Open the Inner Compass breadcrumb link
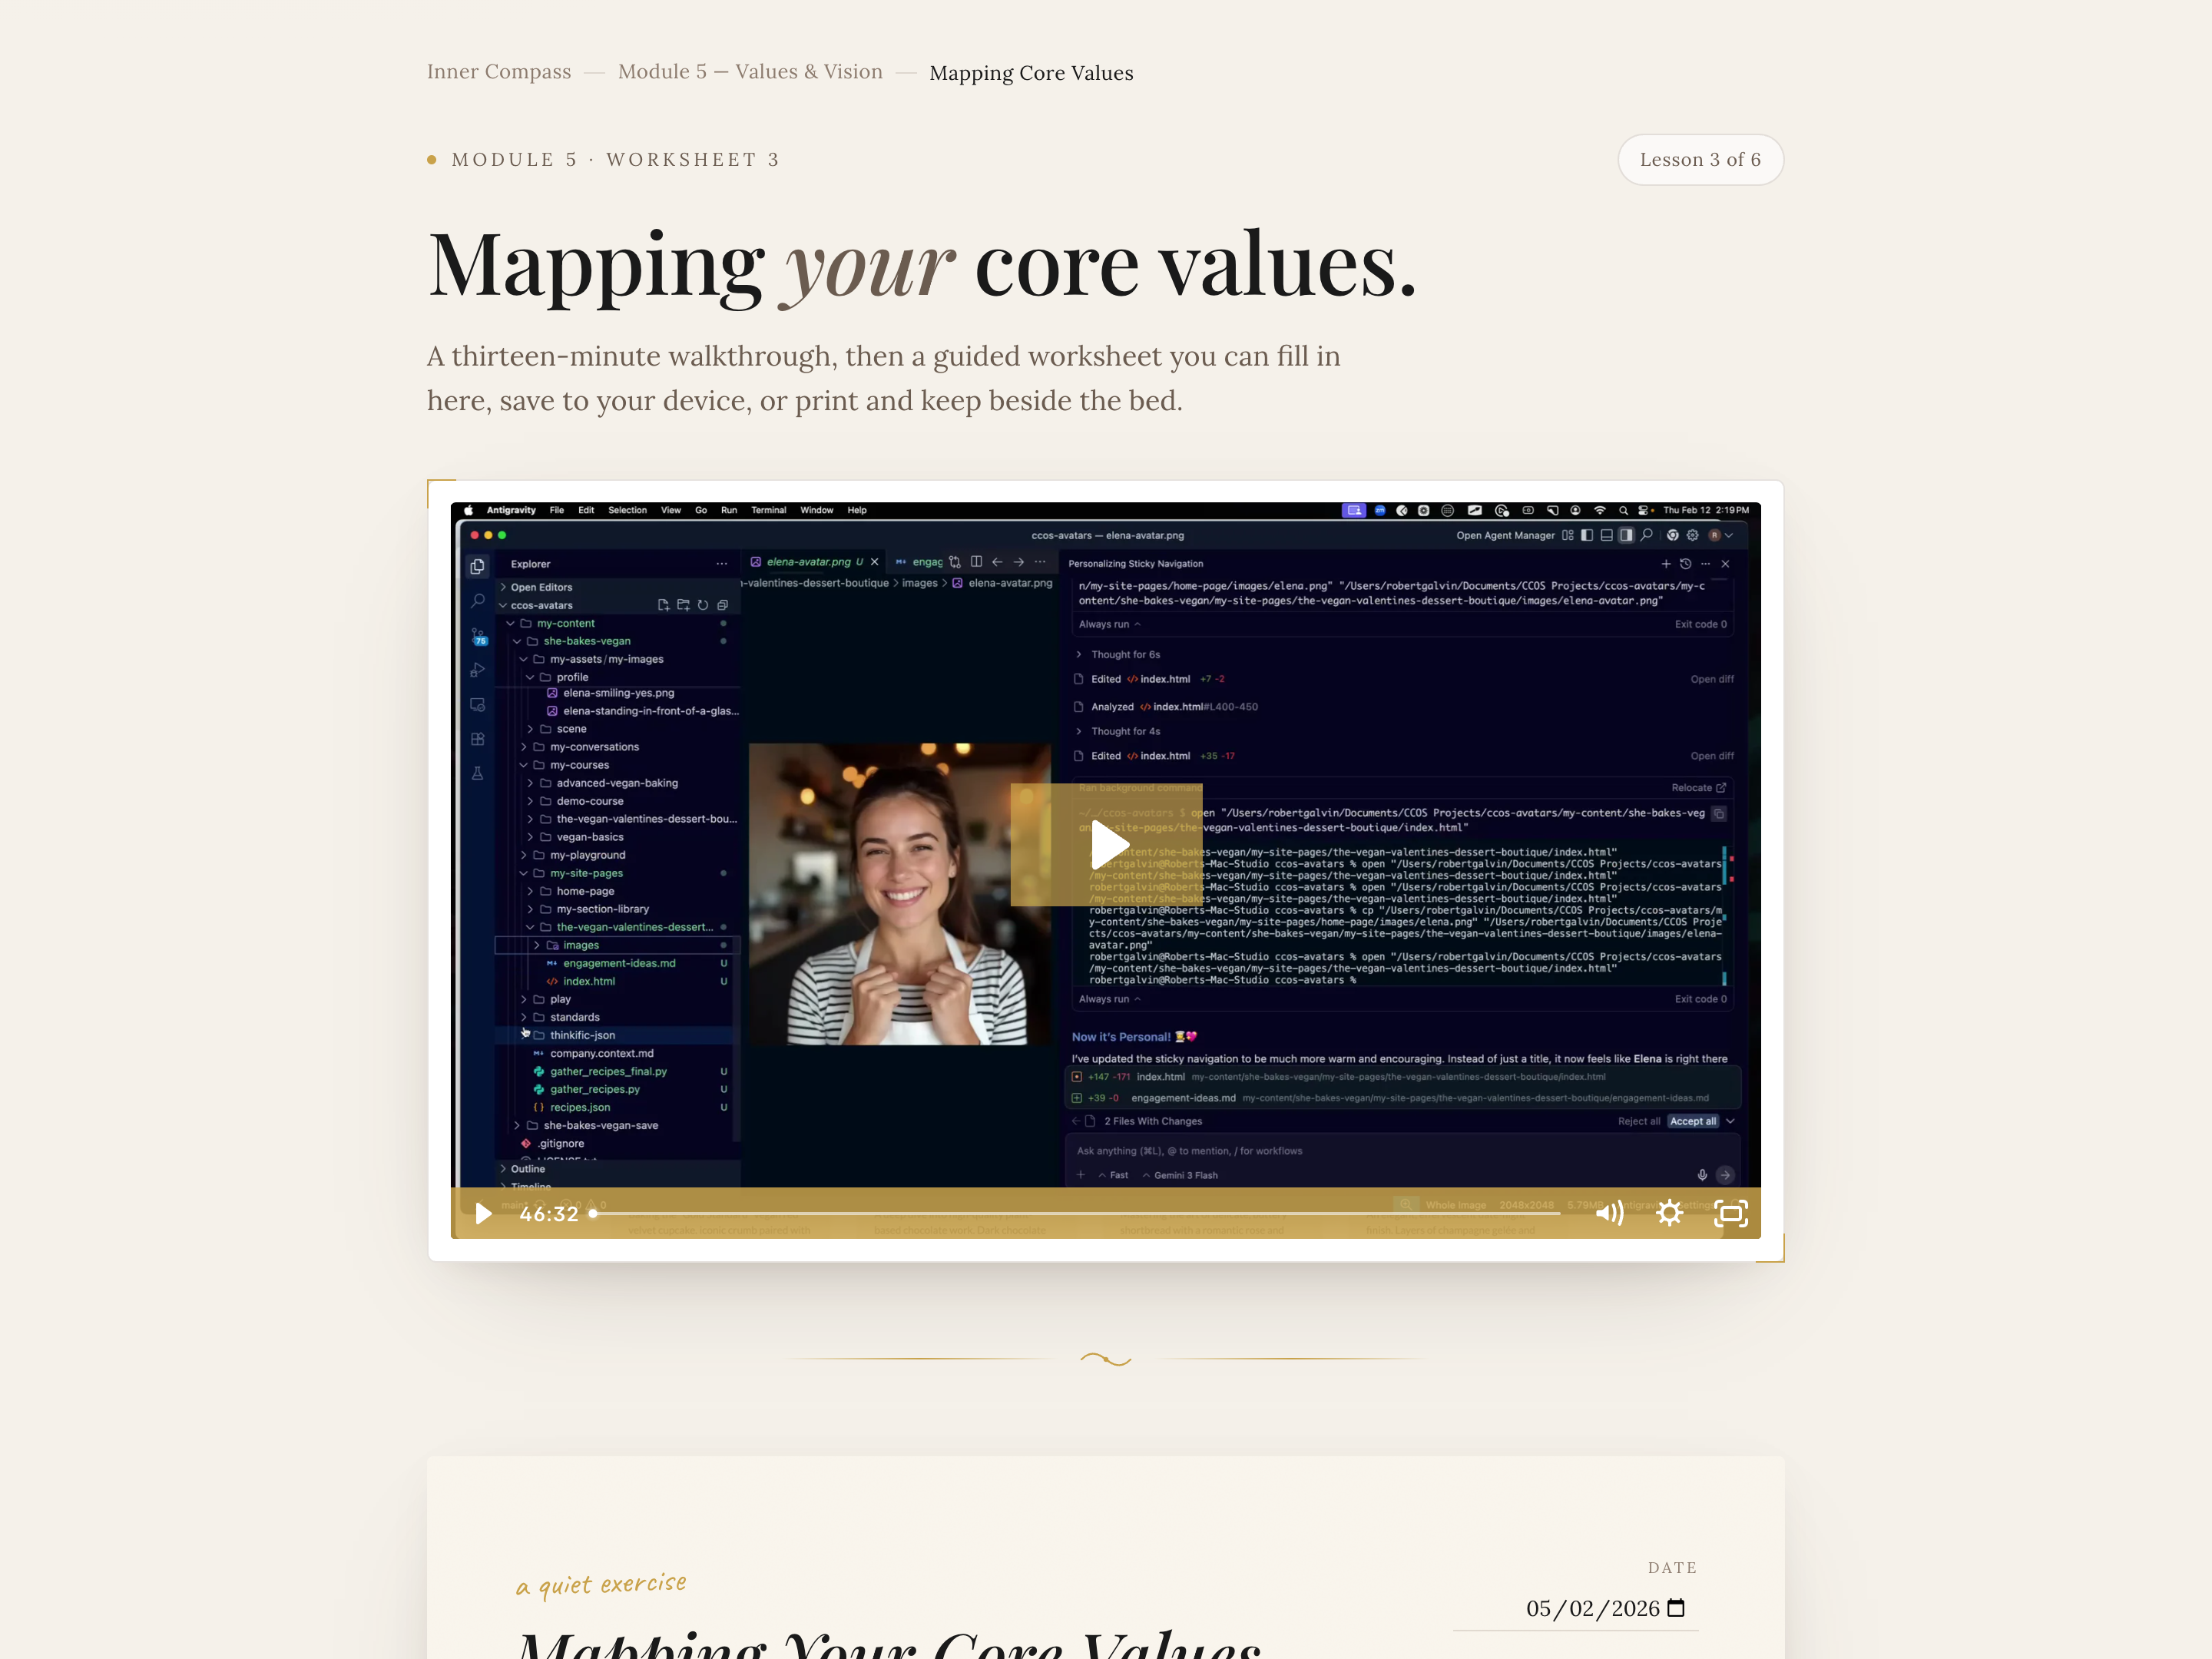Viewport: 2212px width, 1659px height. (498, 72)
